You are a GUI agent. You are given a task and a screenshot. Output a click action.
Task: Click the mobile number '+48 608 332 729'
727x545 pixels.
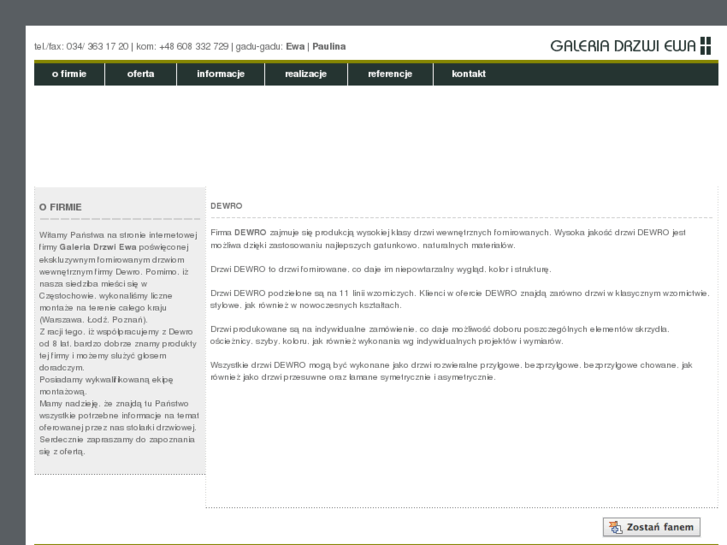194,46
